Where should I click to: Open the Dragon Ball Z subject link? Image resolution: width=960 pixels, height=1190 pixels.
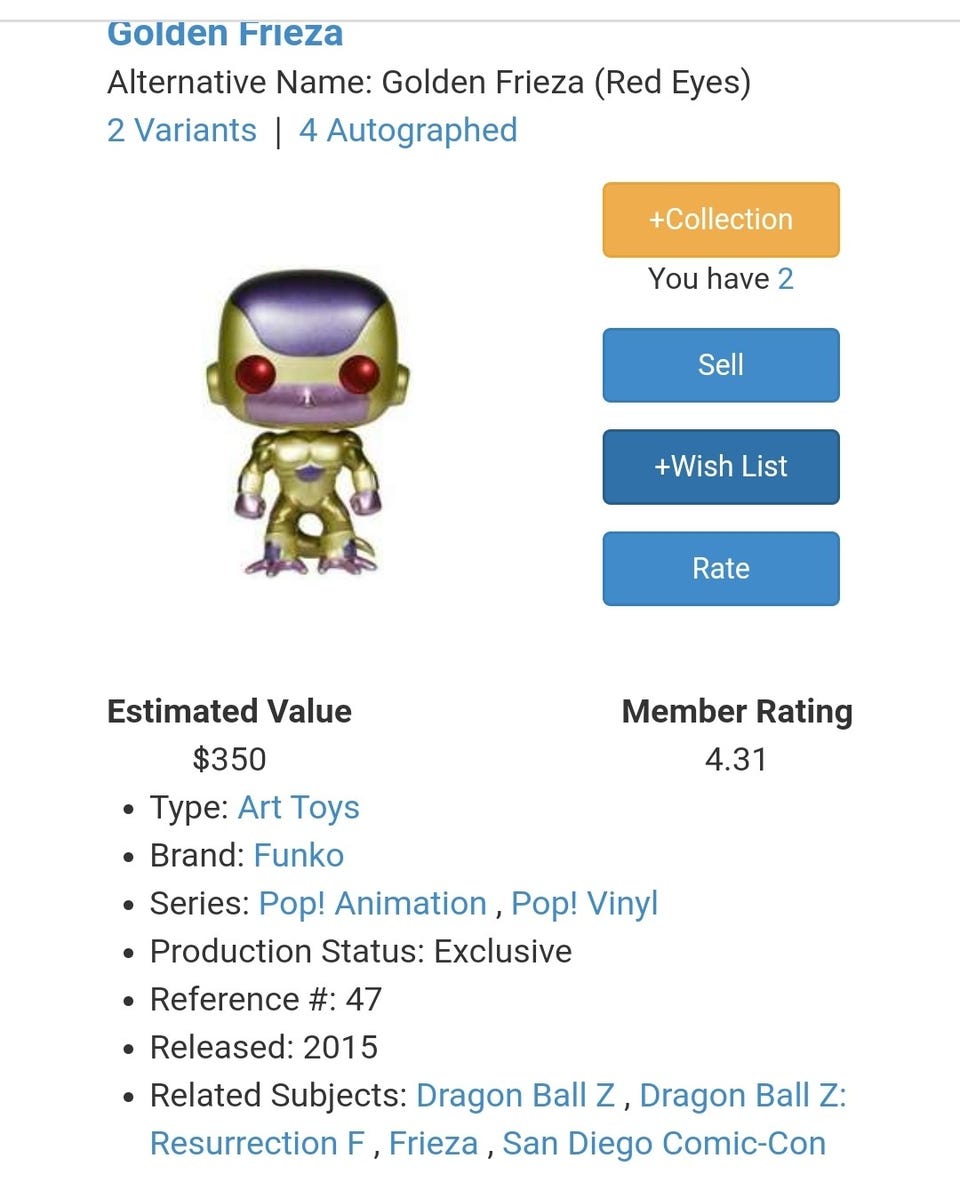515,1096
